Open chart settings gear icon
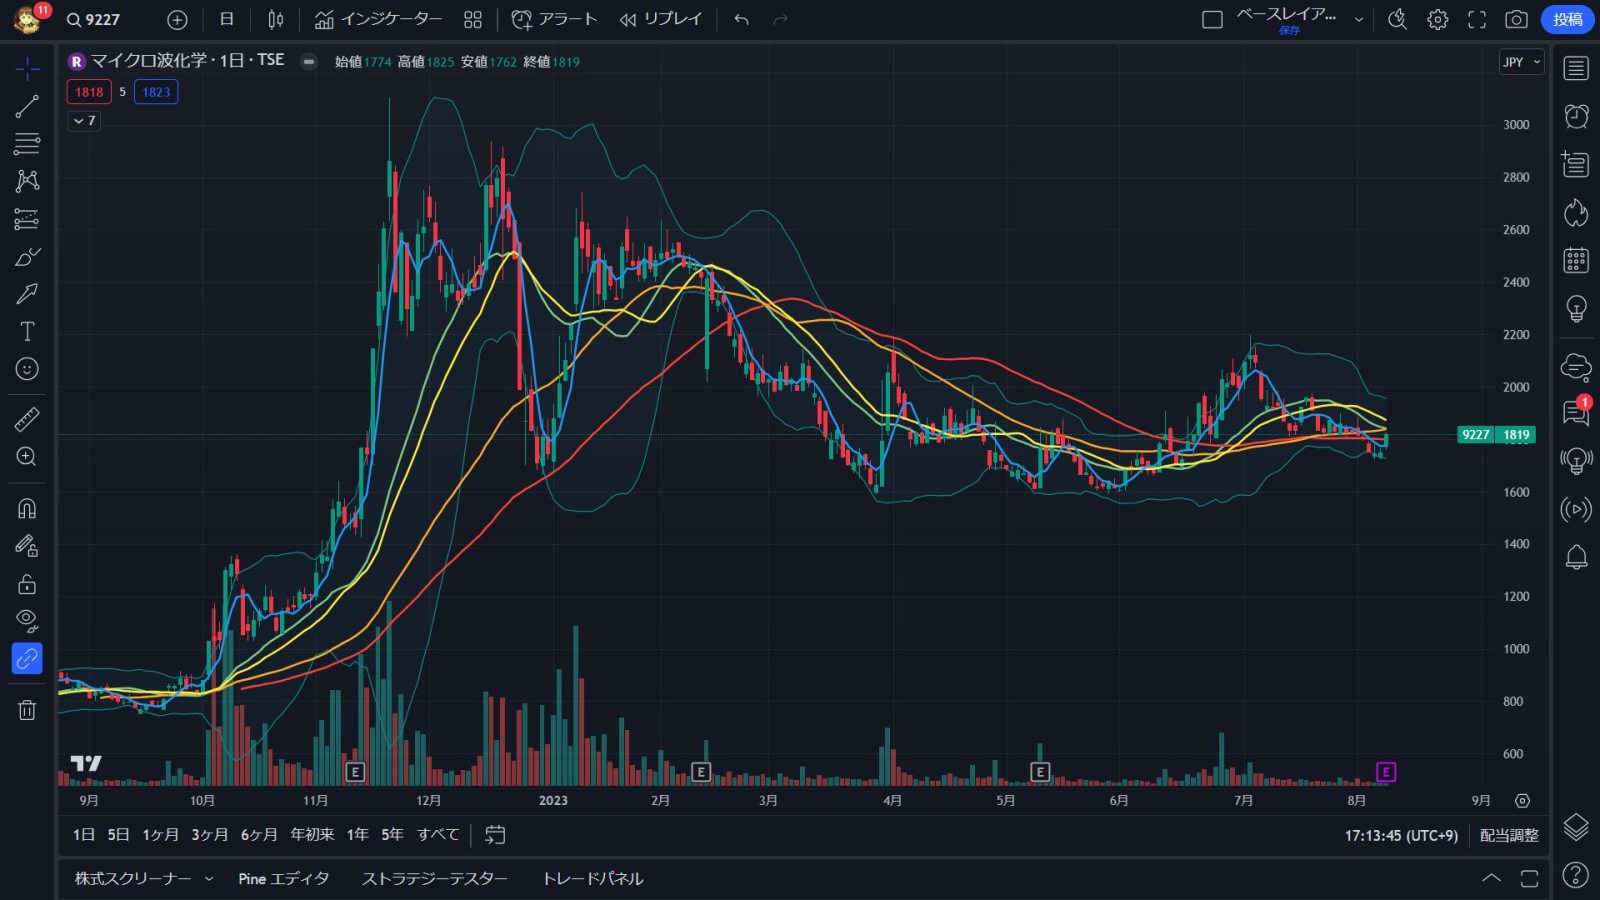1600x900 pixels. click(1437, 19)
